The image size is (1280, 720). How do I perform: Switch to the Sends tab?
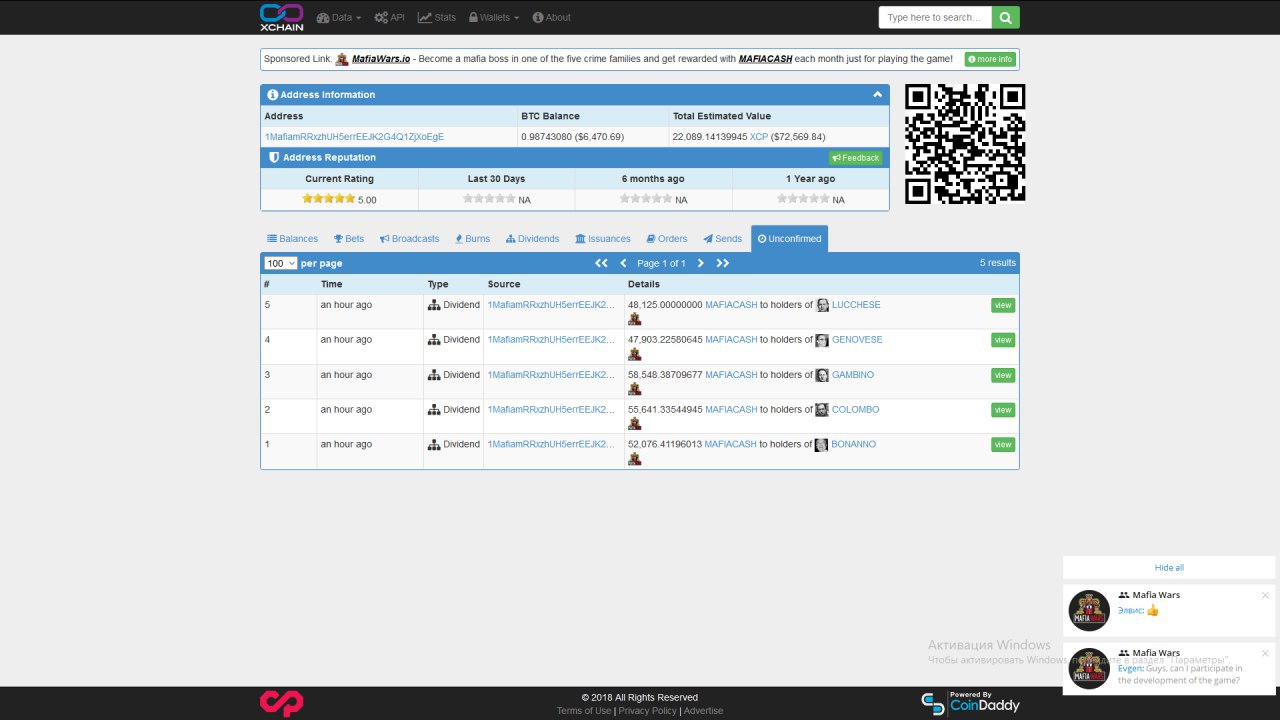(x=722, y=239)
